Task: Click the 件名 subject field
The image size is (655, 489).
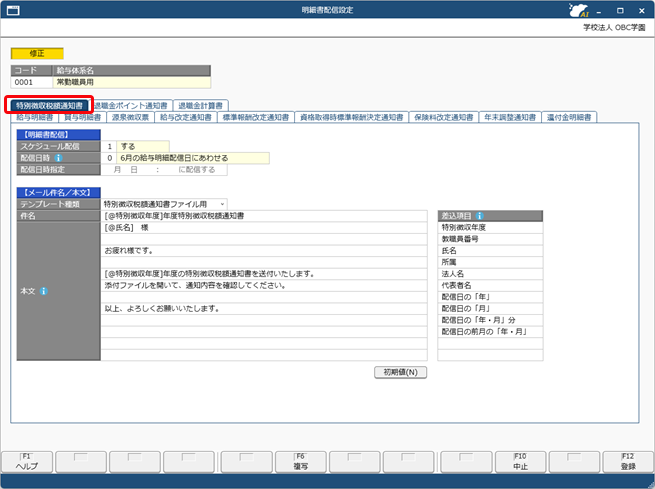Action: point(264,216)
